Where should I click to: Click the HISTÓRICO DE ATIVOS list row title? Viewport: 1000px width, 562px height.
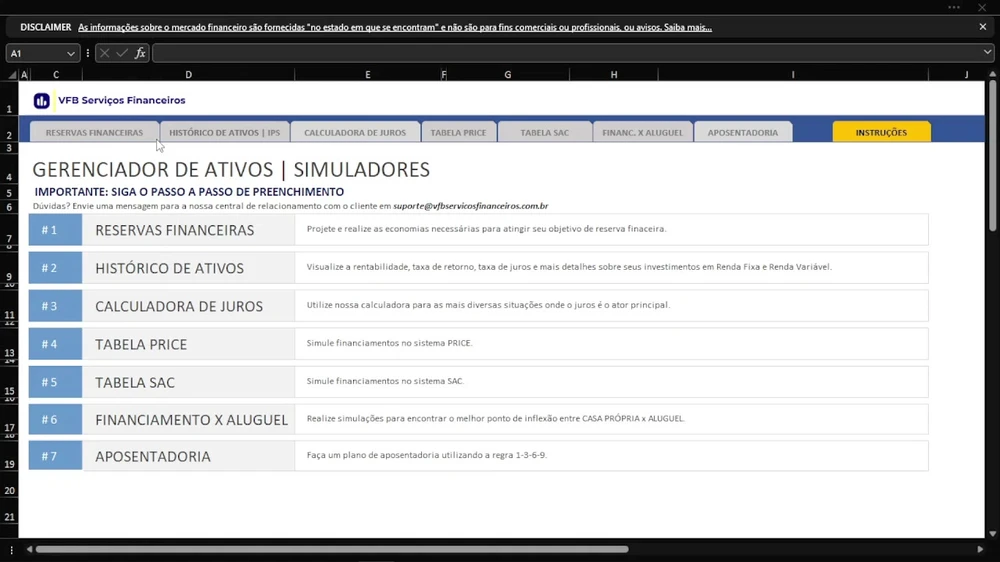pyautogui.click(x=170, y=269)
